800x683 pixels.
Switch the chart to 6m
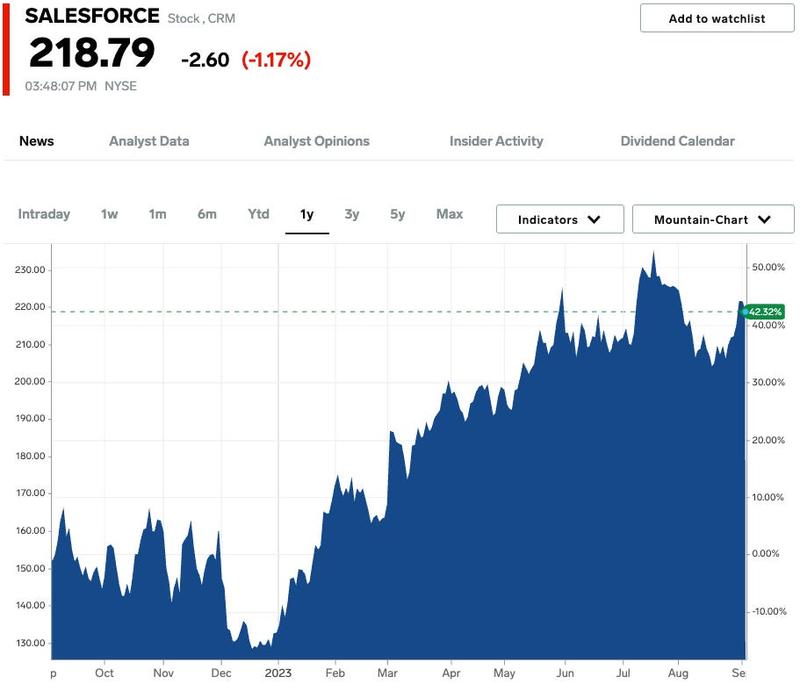coord(207,214)
